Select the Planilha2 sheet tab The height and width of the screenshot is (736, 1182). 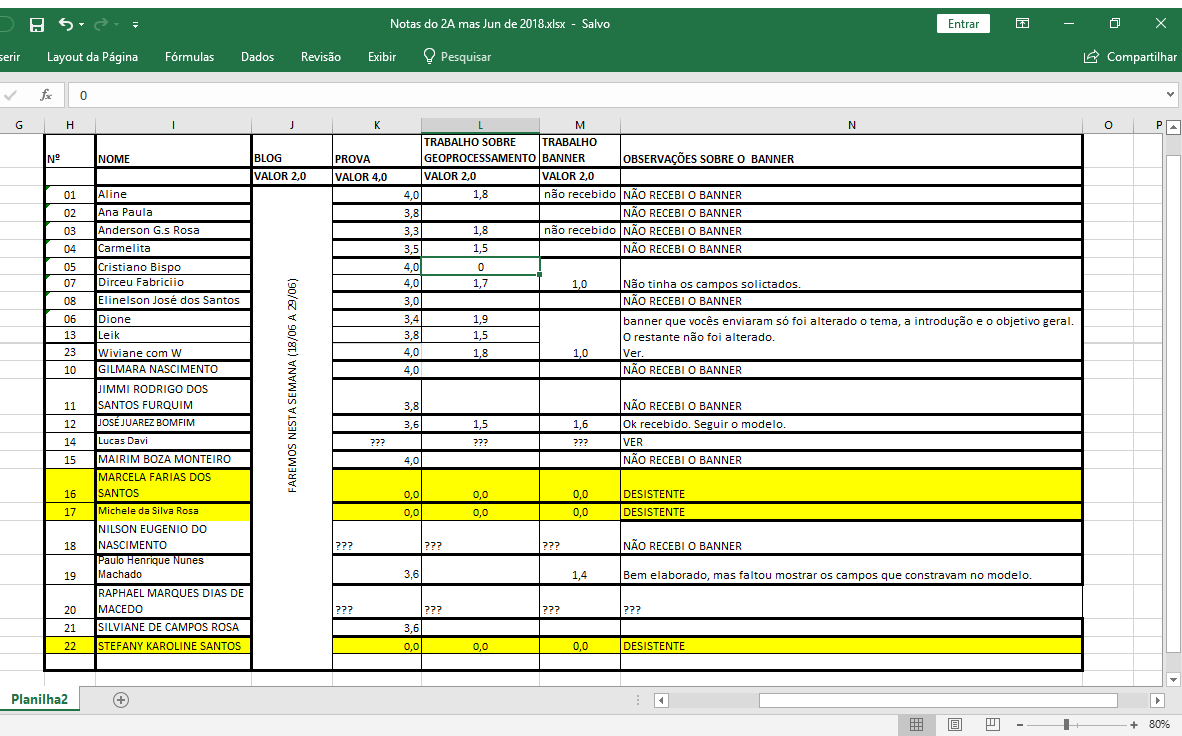pos(39,699)
